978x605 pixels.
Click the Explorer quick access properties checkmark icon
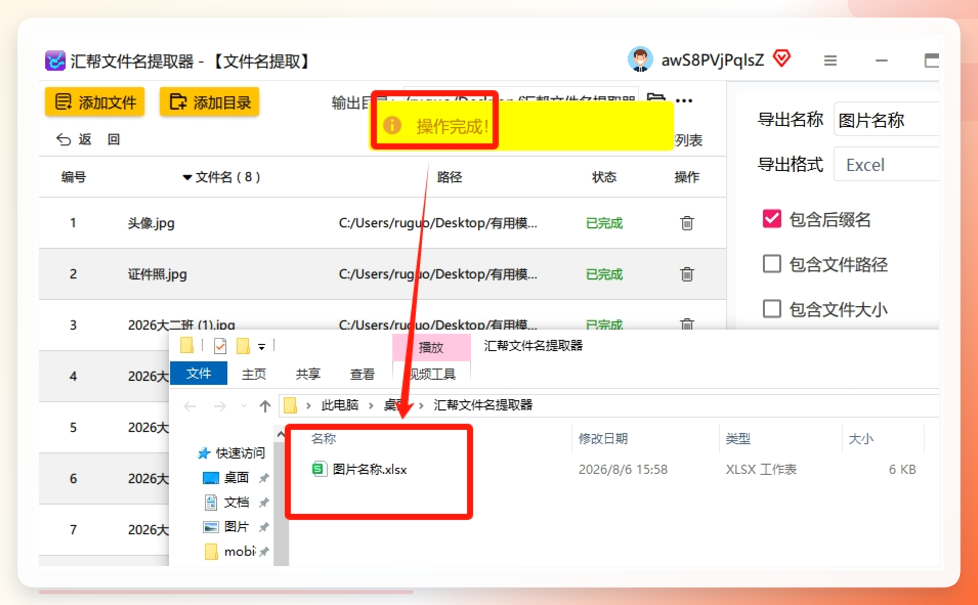tap(220, 346)
